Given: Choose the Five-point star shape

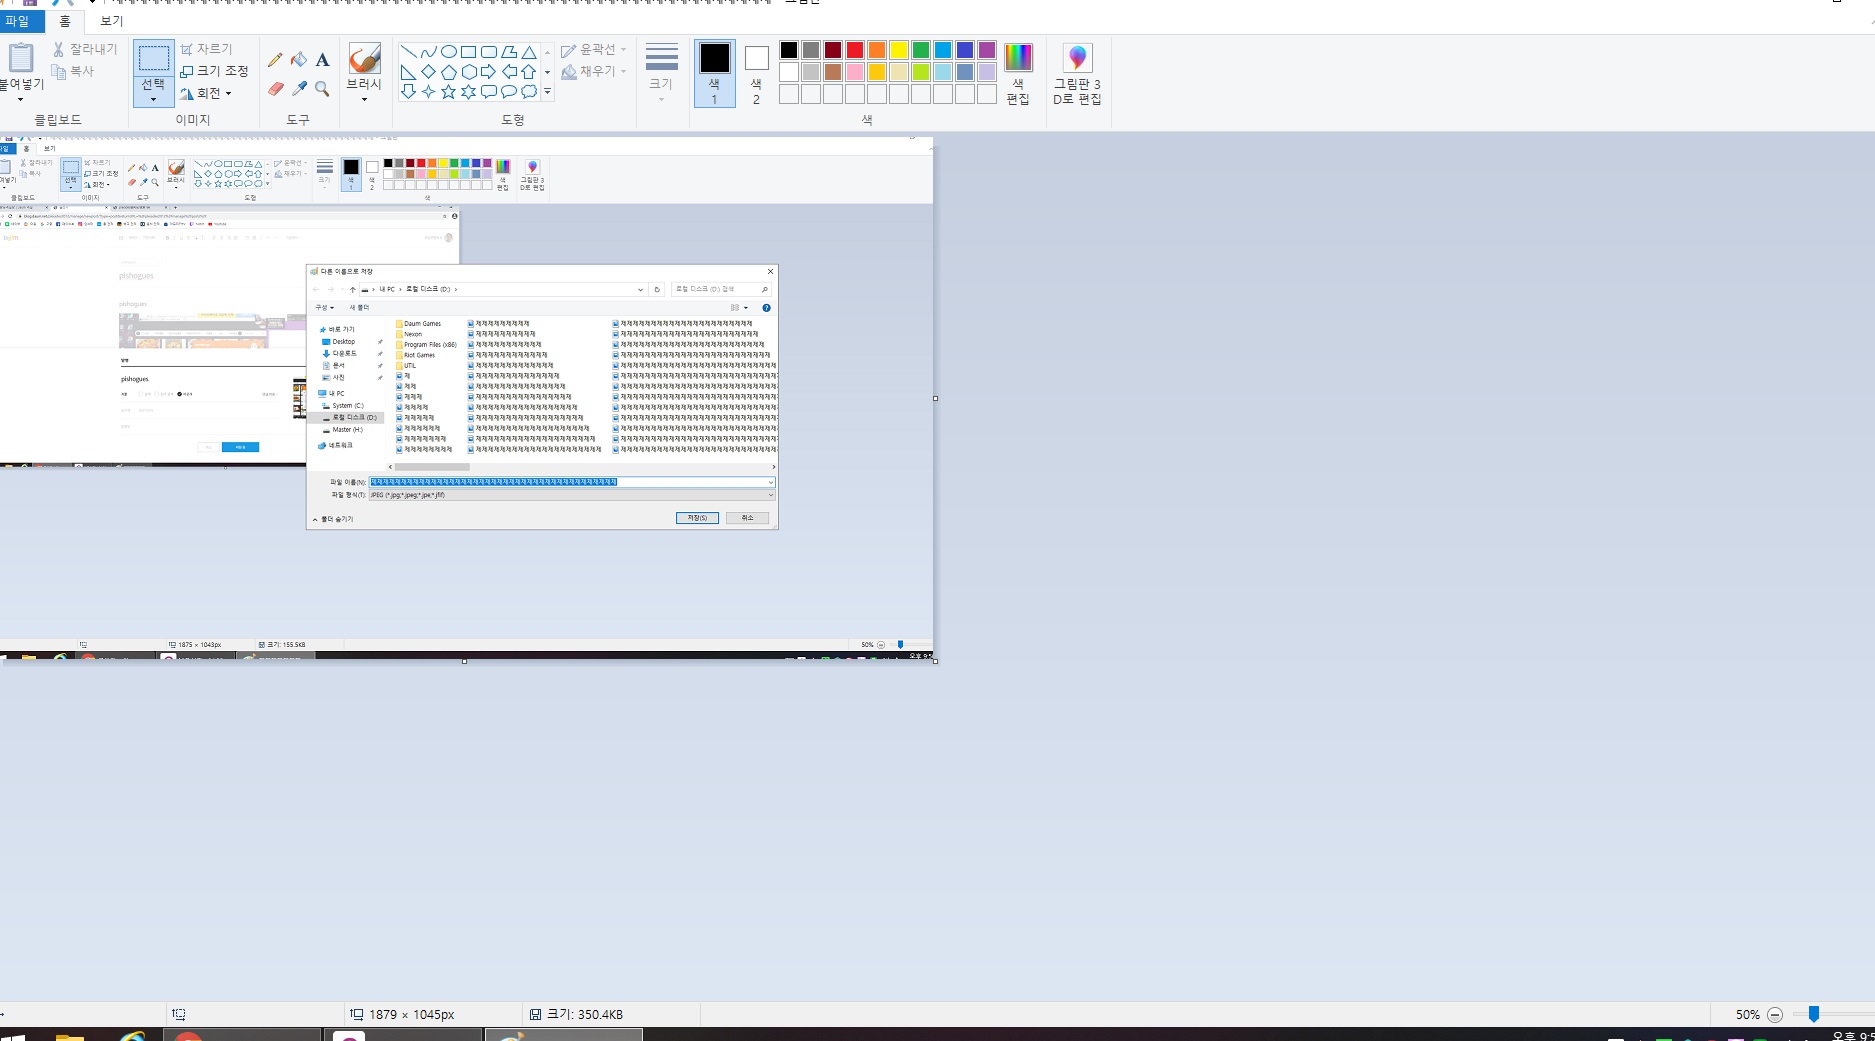Looking at the screenshot, I should coord(448,92).
